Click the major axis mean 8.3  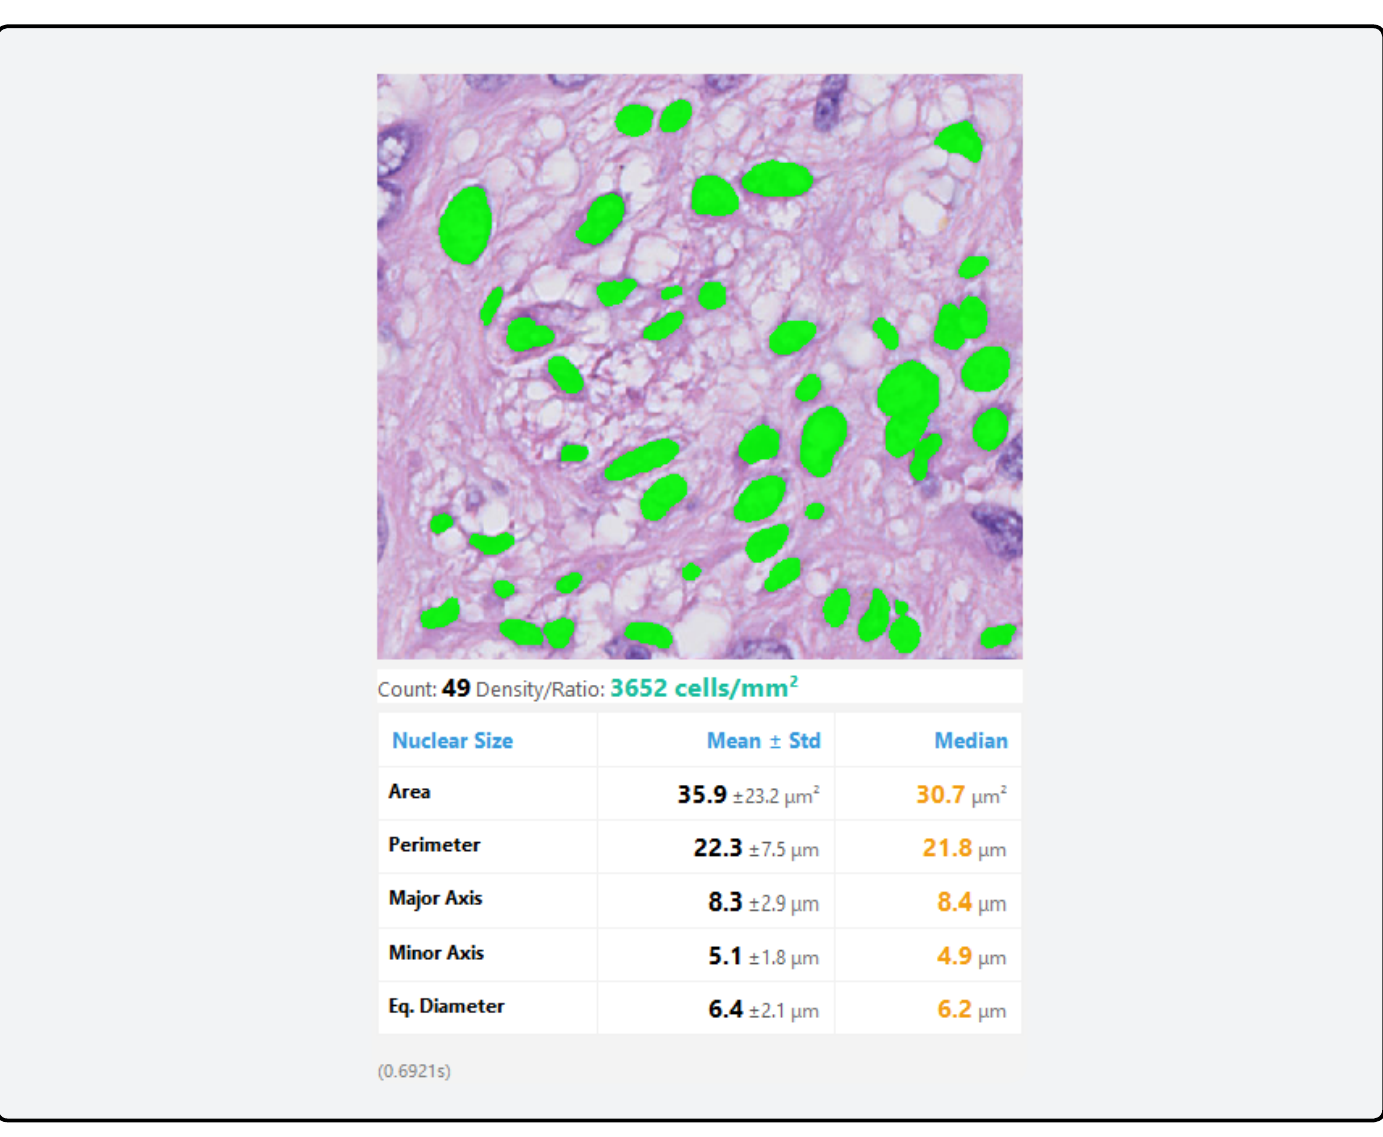point(725,902)
